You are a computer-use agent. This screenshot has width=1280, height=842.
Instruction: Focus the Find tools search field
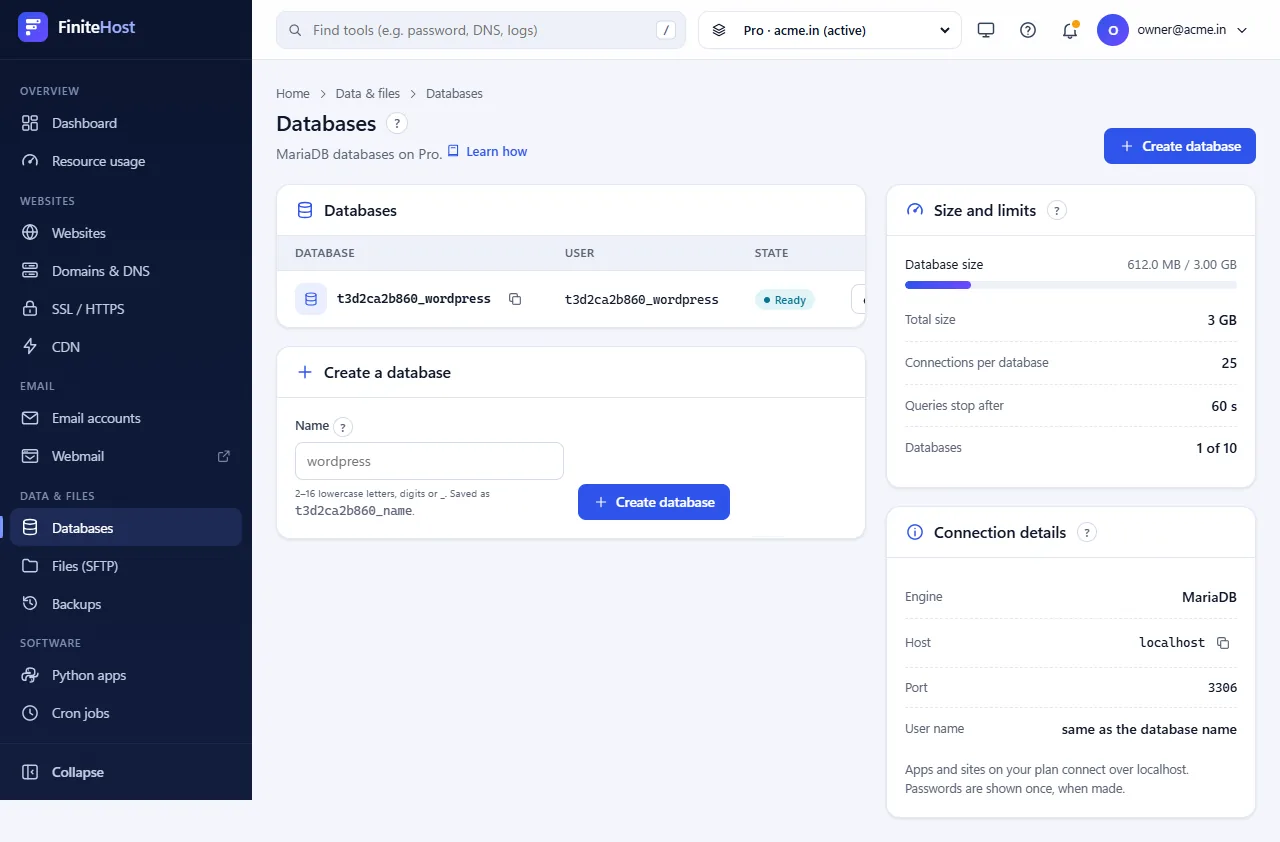(x=481, y=30)
